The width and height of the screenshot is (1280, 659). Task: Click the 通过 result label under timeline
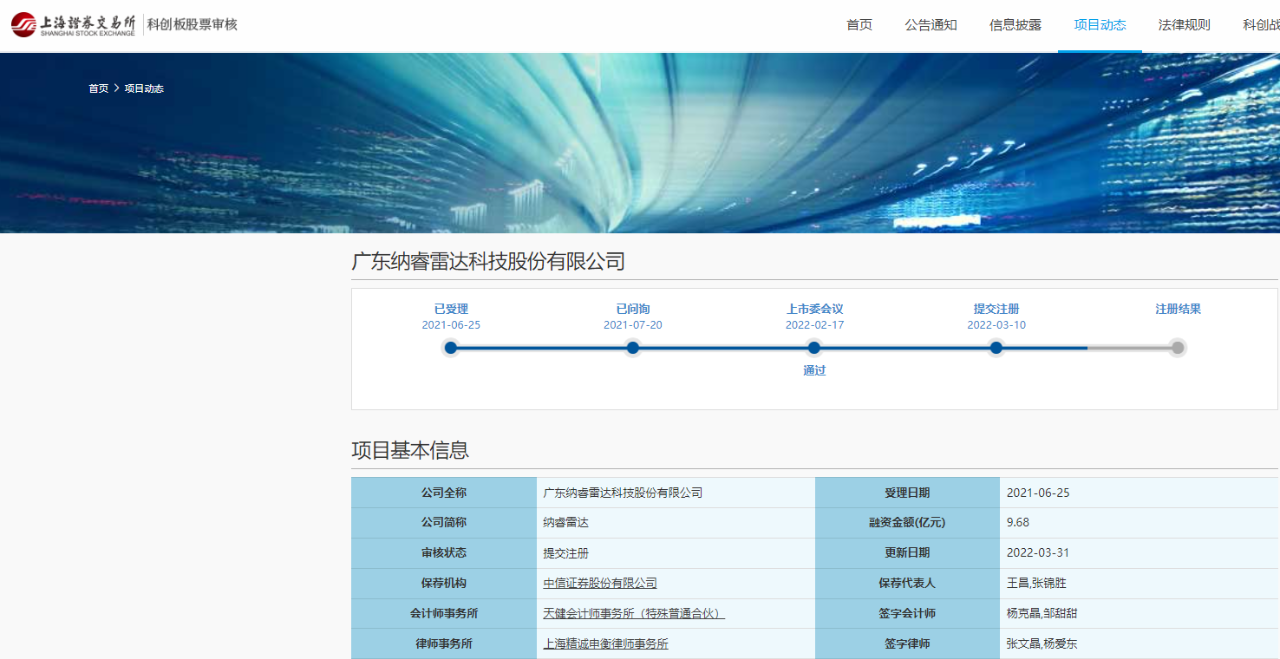[814, 371]
